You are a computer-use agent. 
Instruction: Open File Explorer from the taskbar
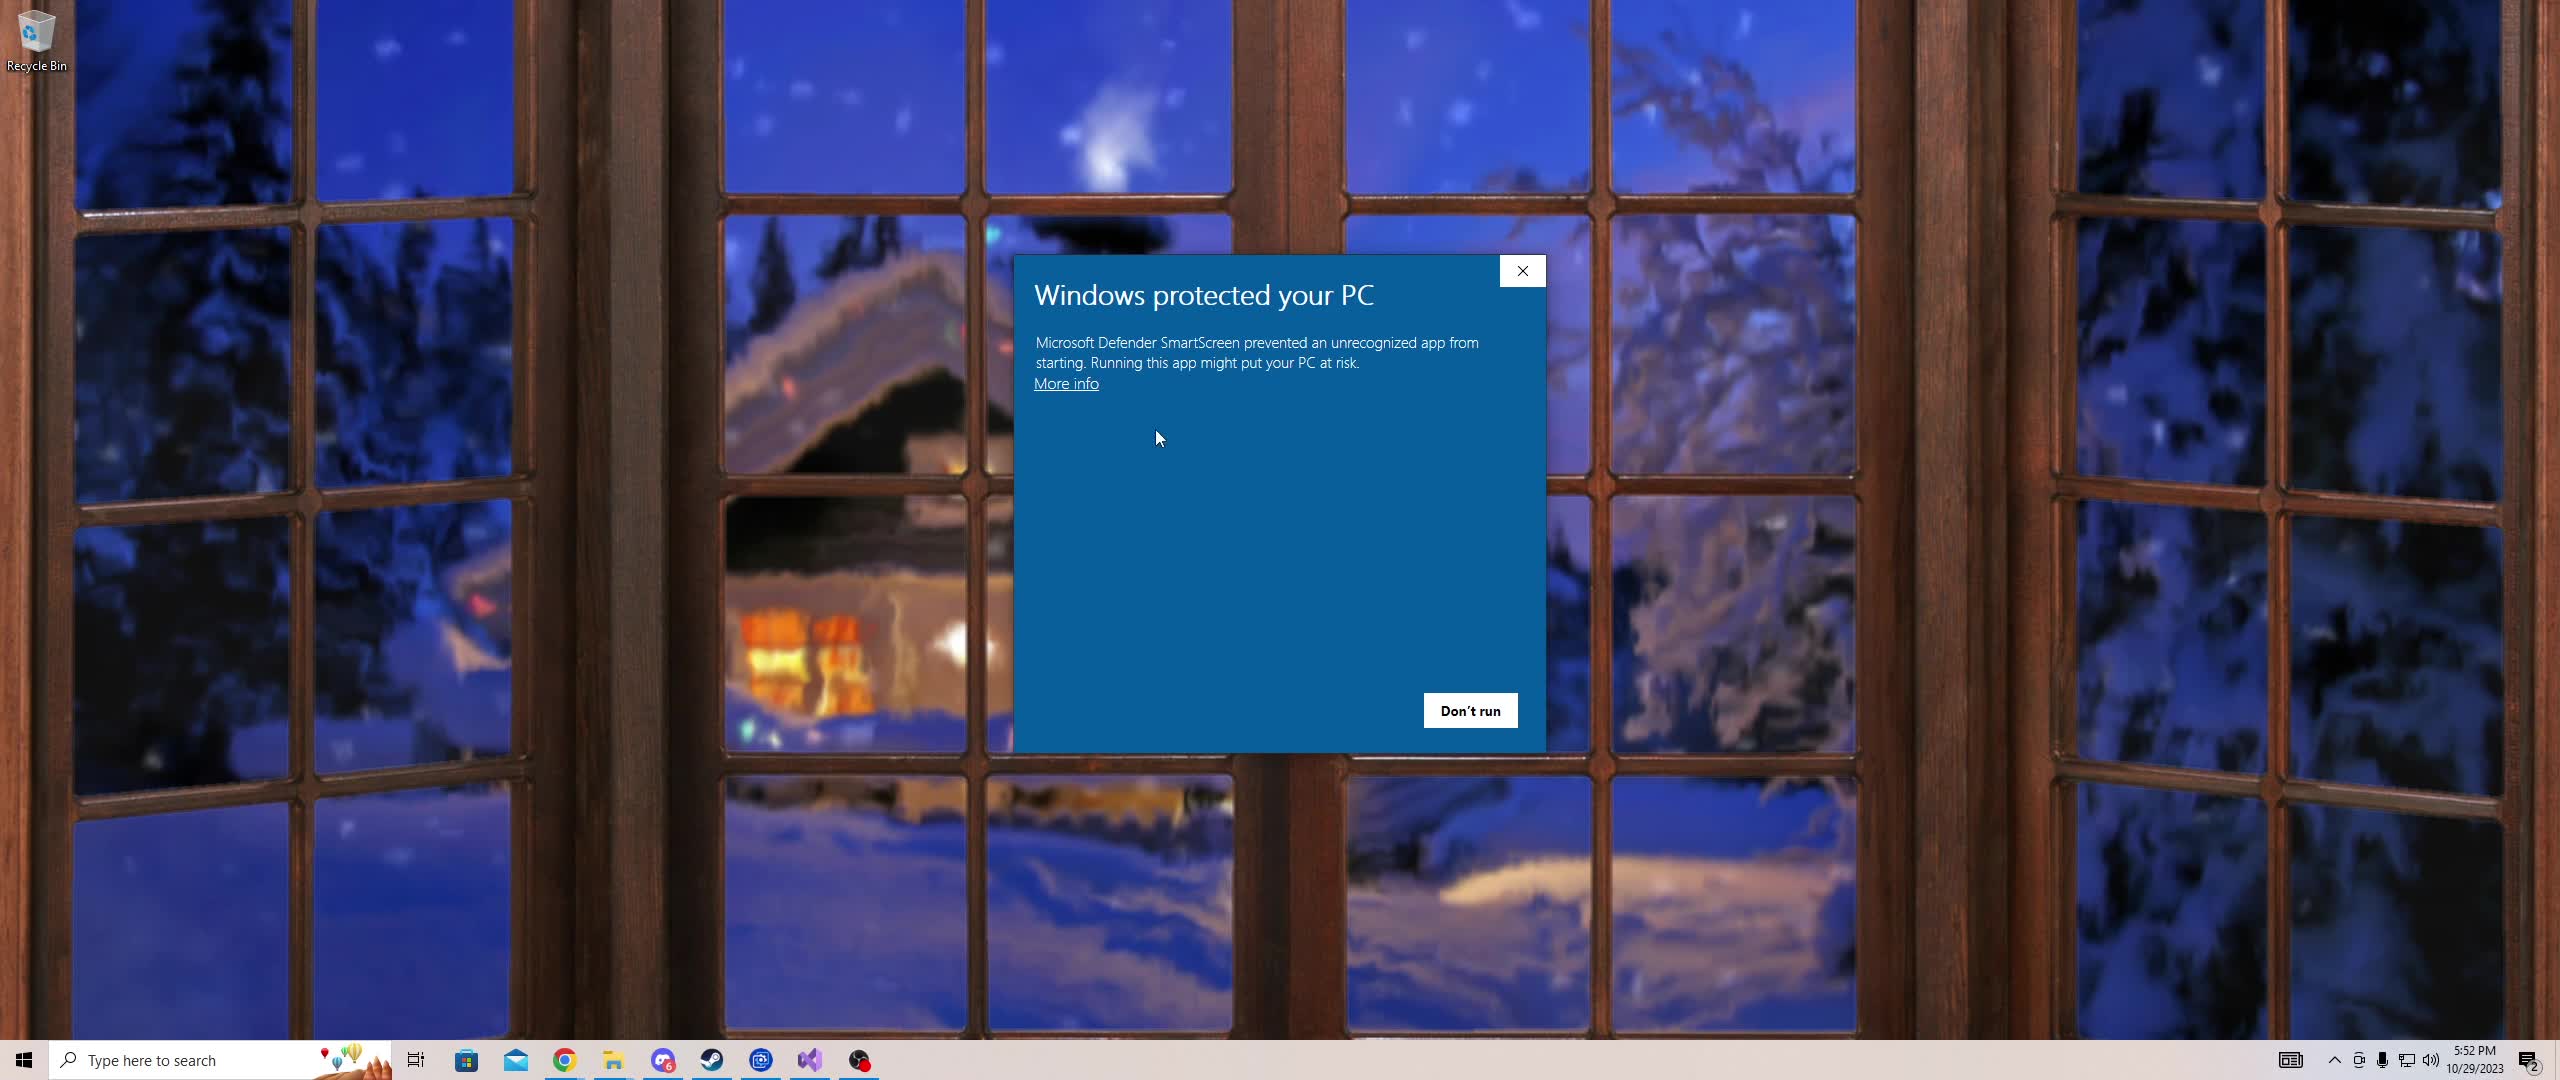point(613,1060)
